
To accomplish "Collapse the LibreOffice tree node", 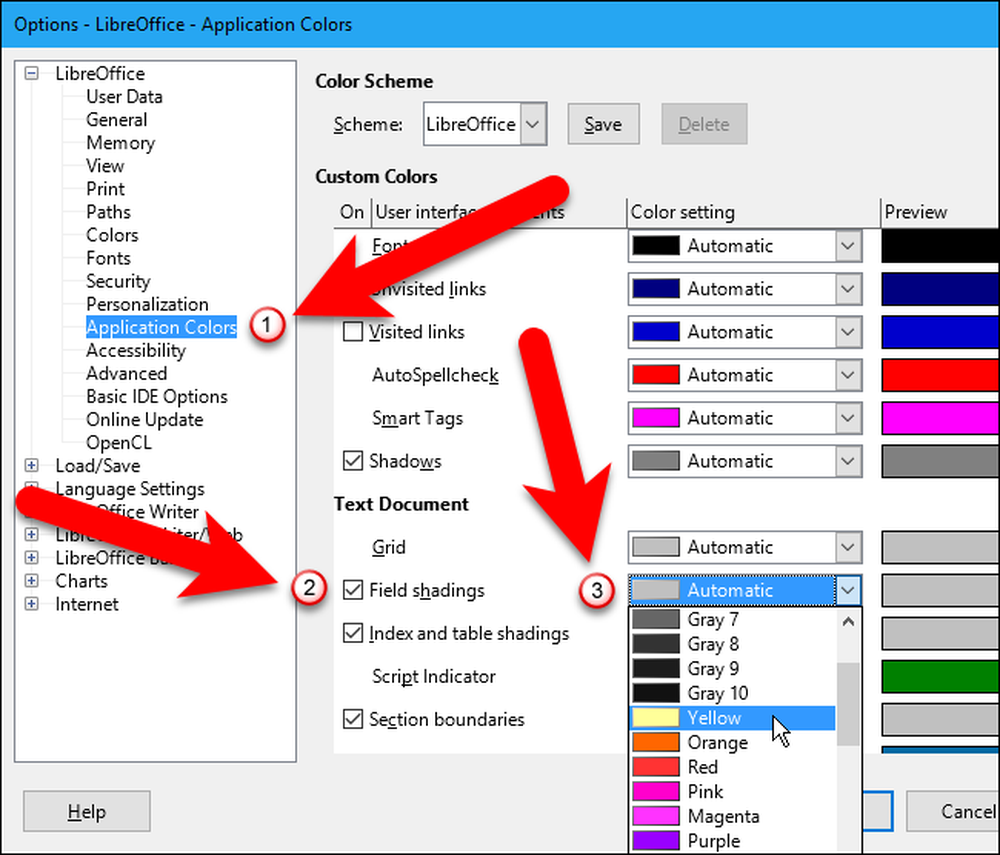I will click(x=31, y=73).
